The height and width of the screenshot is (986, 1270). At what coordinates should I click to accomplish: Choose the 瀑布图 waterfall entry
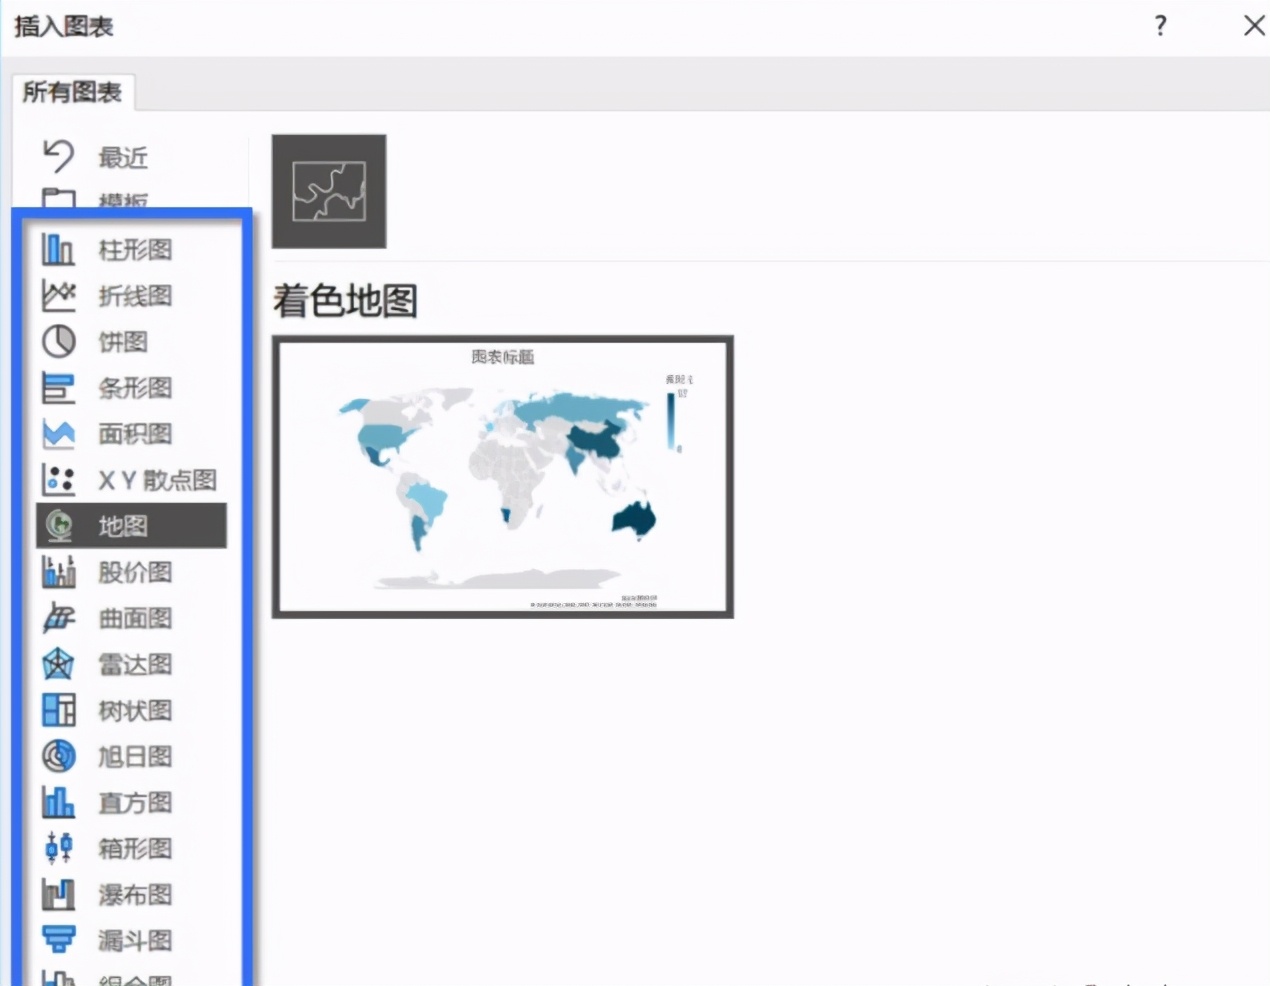[x=135, y=894]
